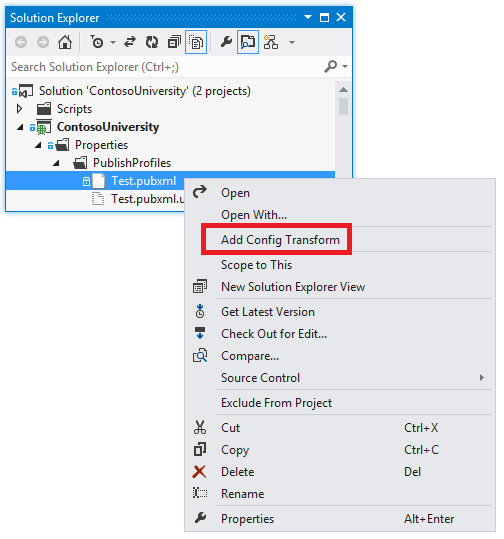The image size is (504, 539).
Task: Click the Pending Changes Filter clock icon
Action: point(97,42)
